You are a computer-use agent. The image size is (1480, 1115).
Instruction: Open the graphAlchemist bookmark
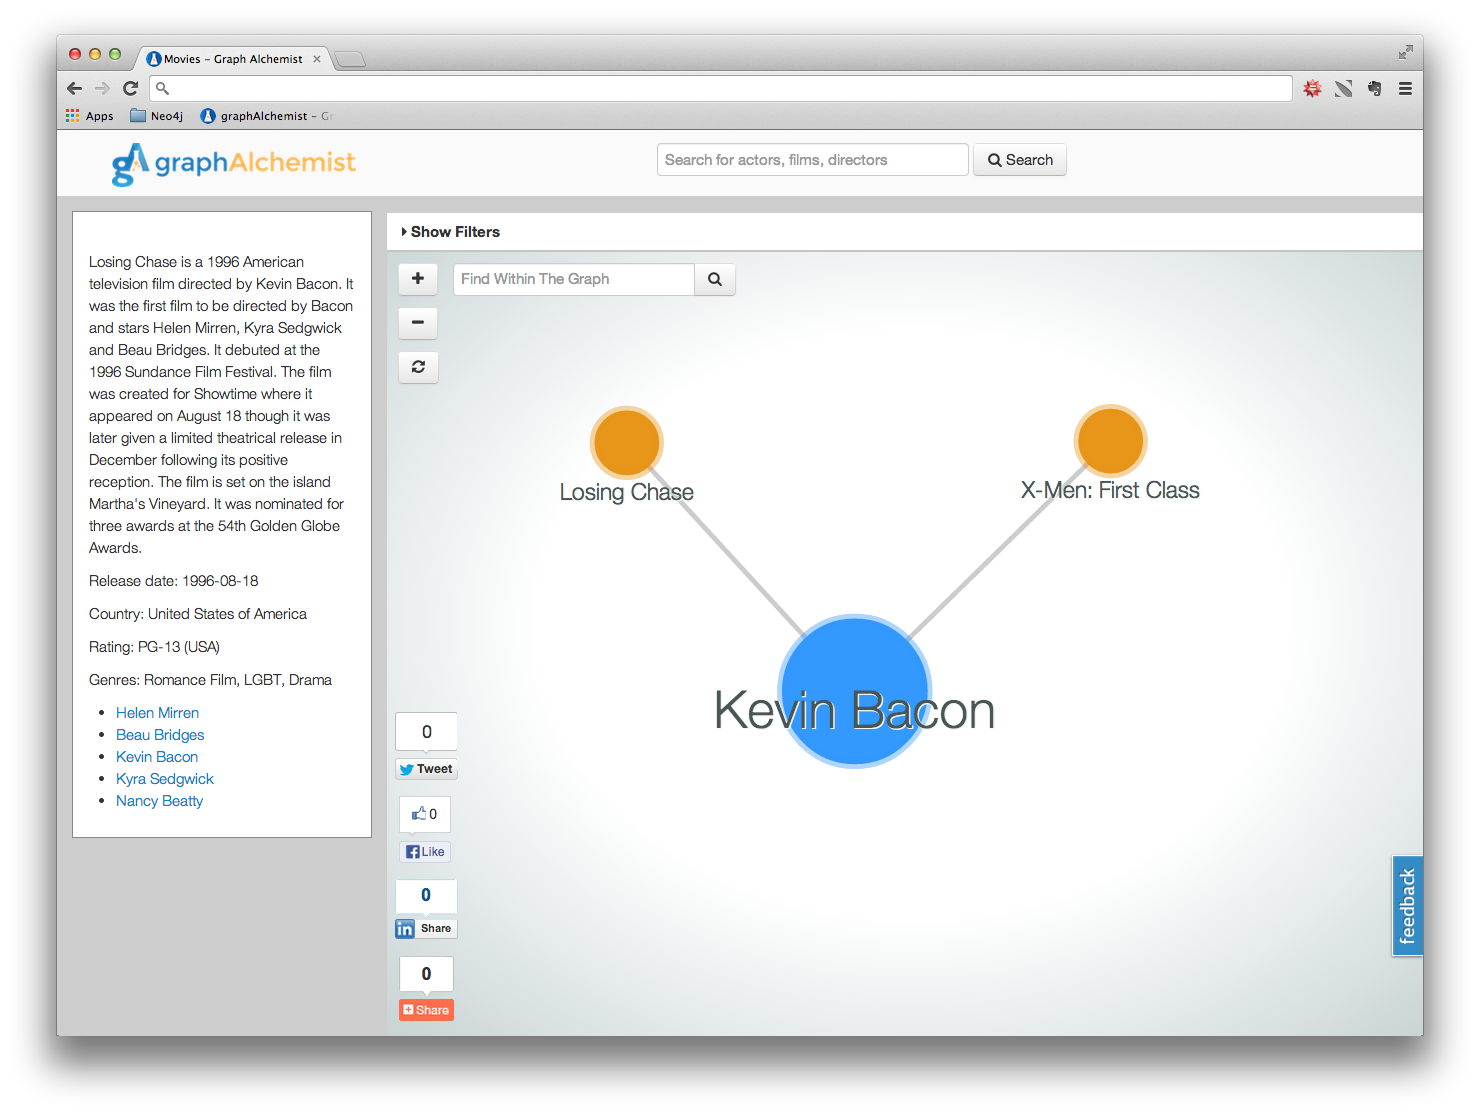(x=266, y=116)
